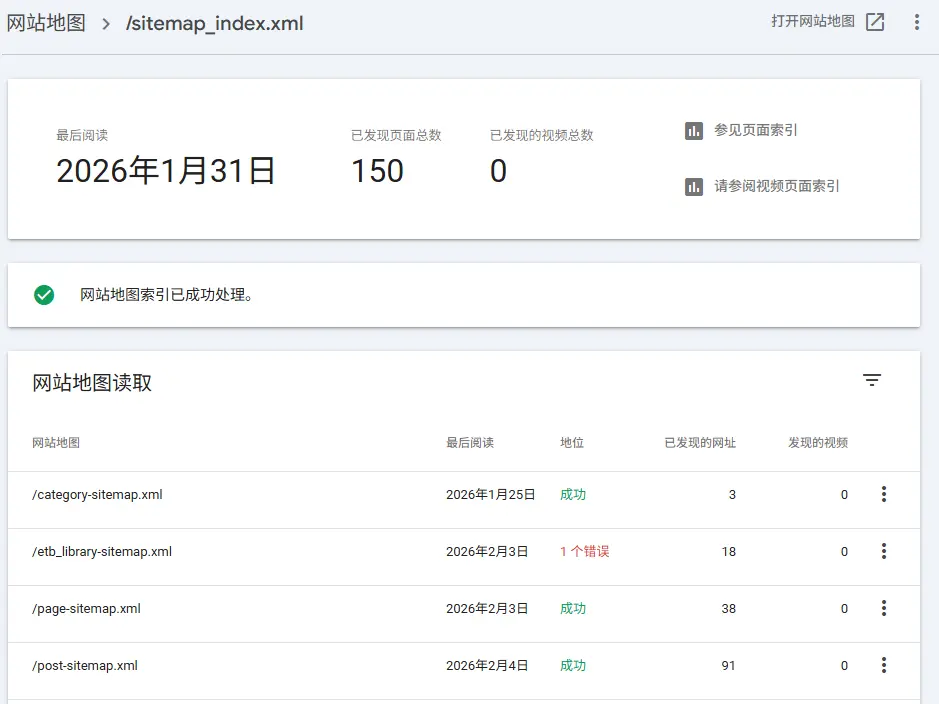Open the top-right three-dot overflow menu
Viewport: 939px width, 704px height.
(x=917, y=22)
